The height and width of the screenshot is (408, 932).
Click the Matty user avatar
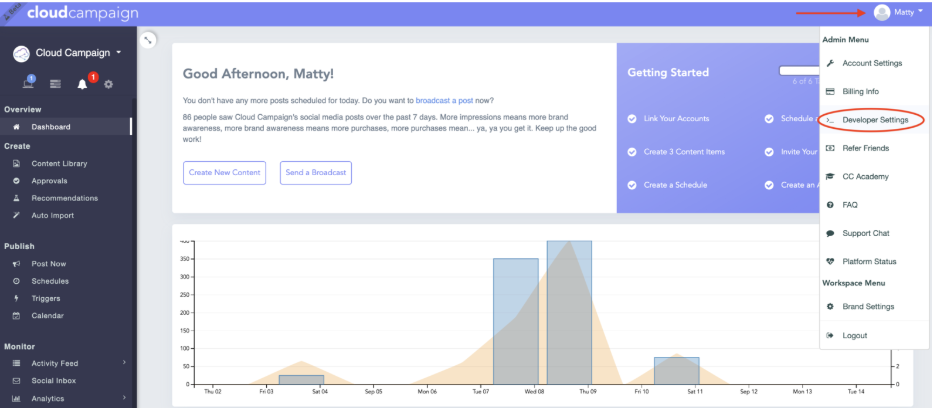[882, 12]
